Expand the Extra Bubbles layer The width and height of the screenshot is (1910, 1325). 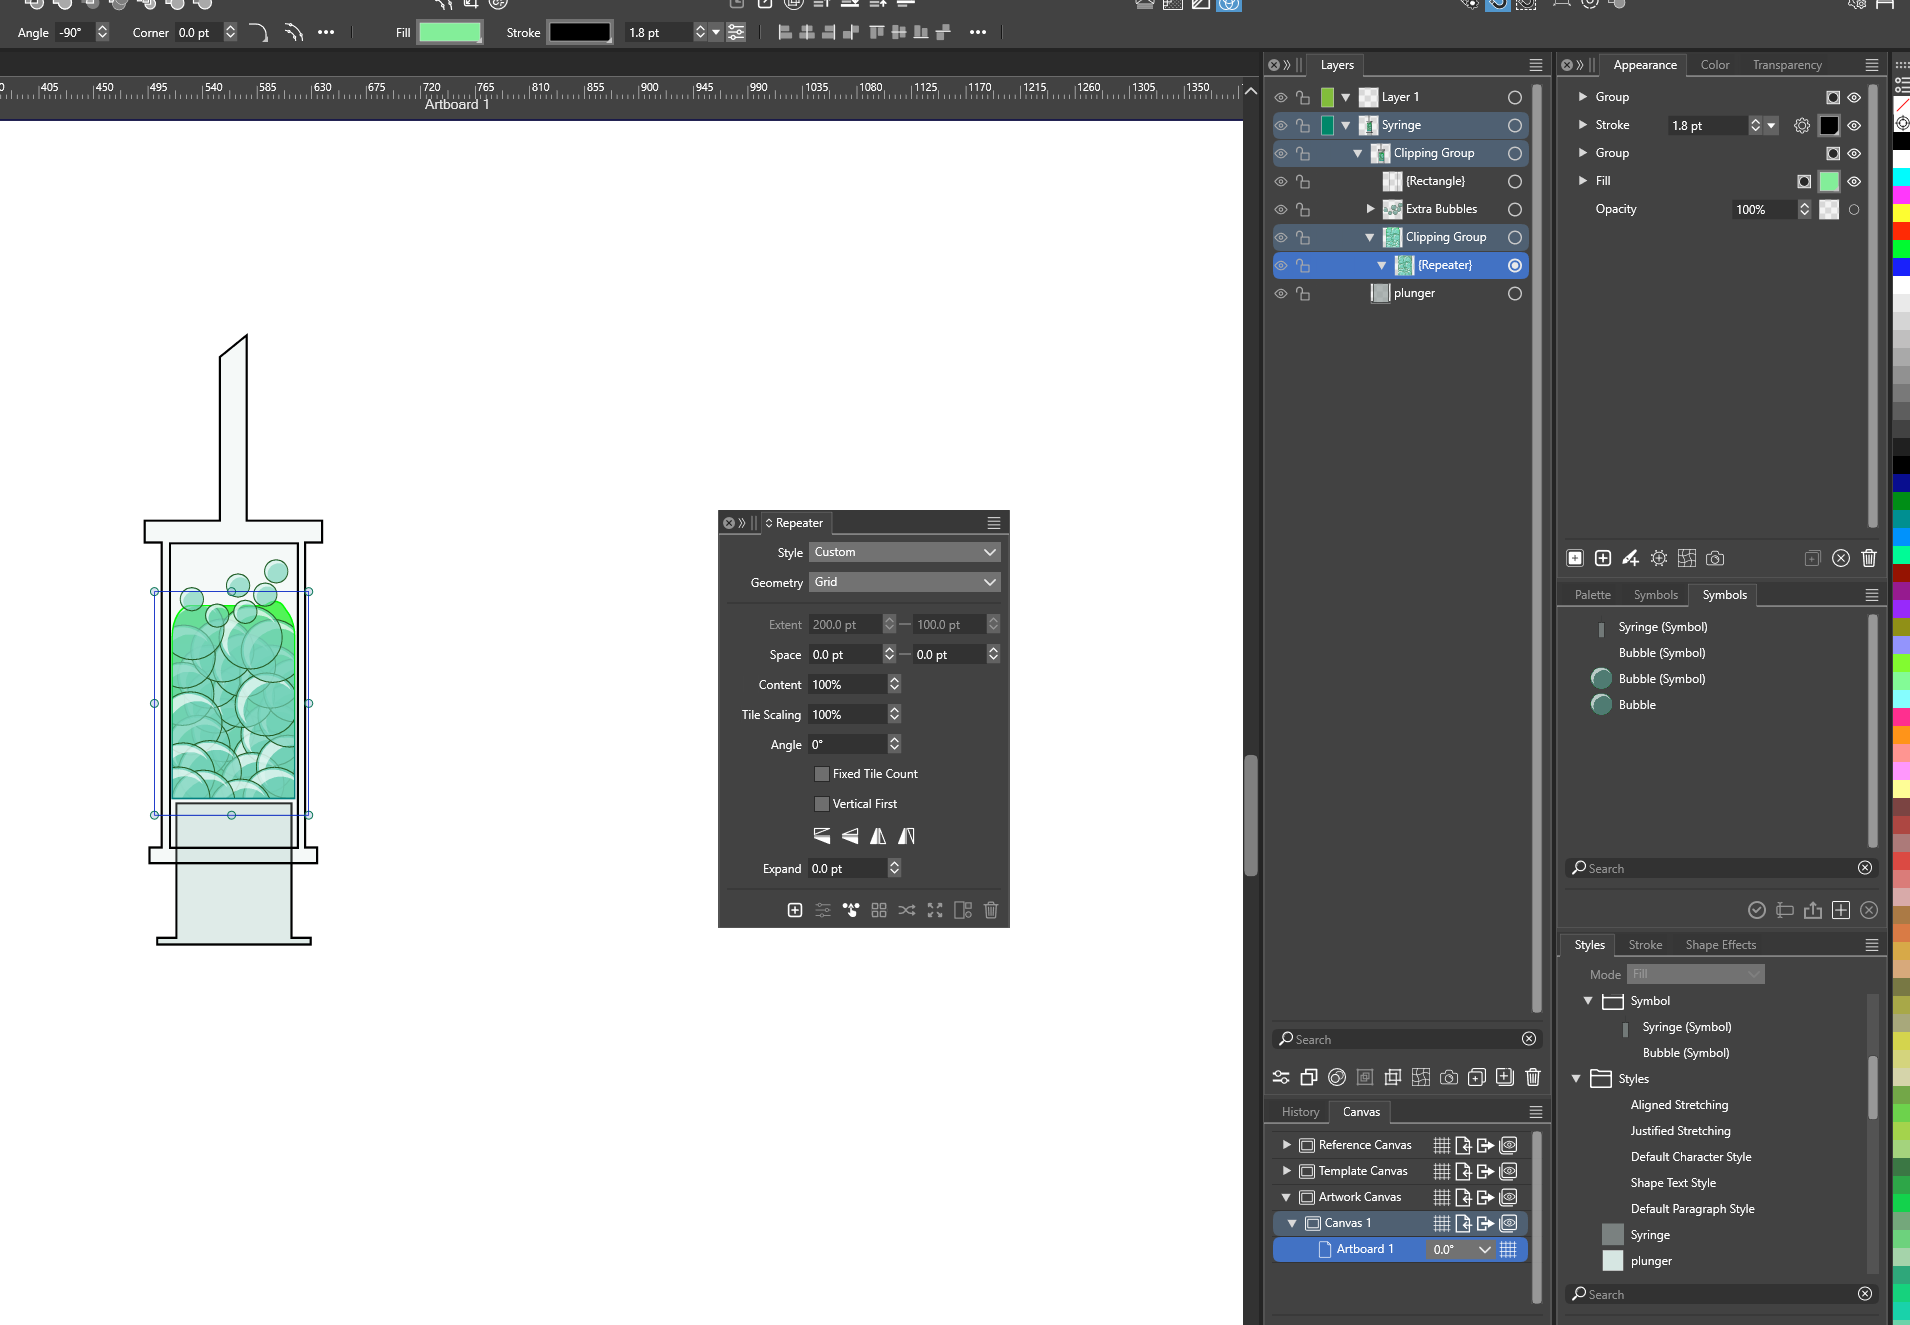click(x=1370, y=209)
